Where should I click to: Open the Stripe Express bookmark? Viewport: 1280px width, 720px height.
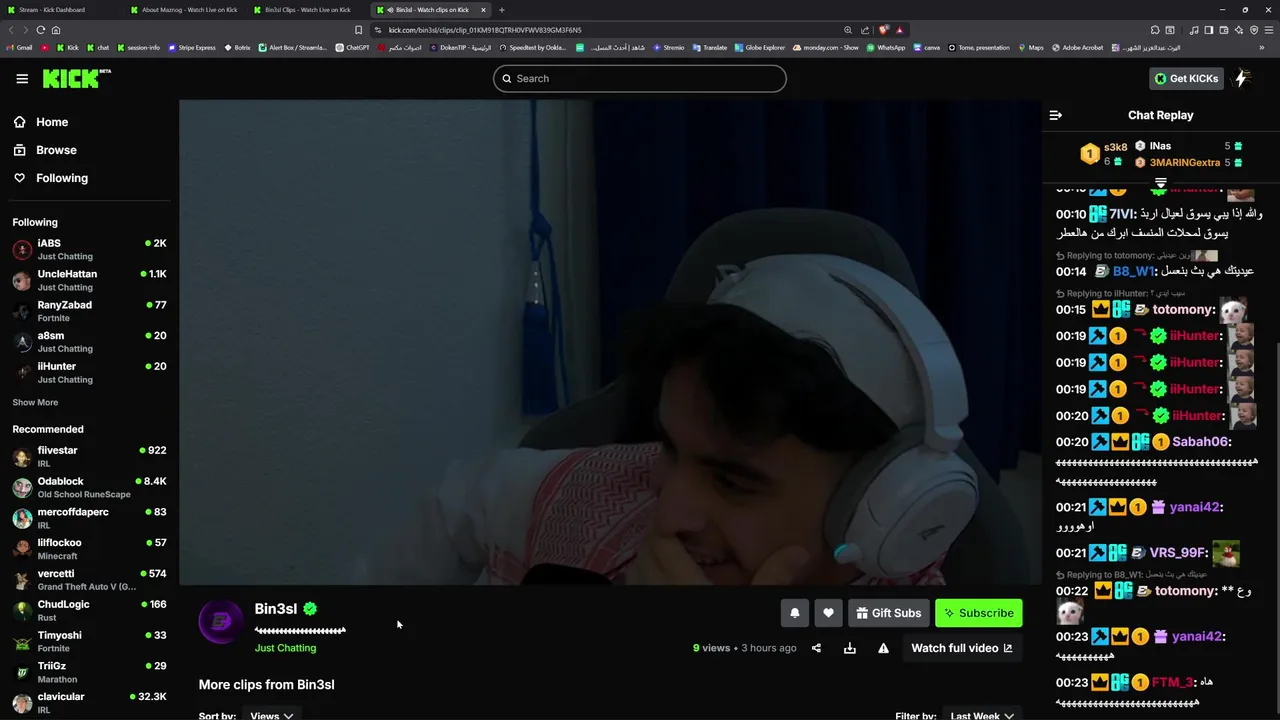click(192, 47)
